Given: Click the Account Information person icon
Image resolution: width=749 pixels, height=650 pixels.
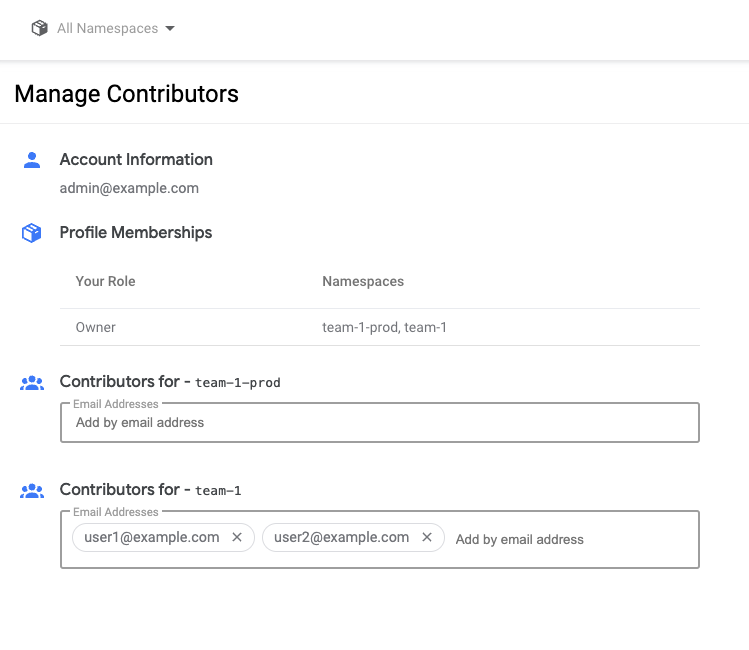Looking at the screenshot, I should [32, 160].
